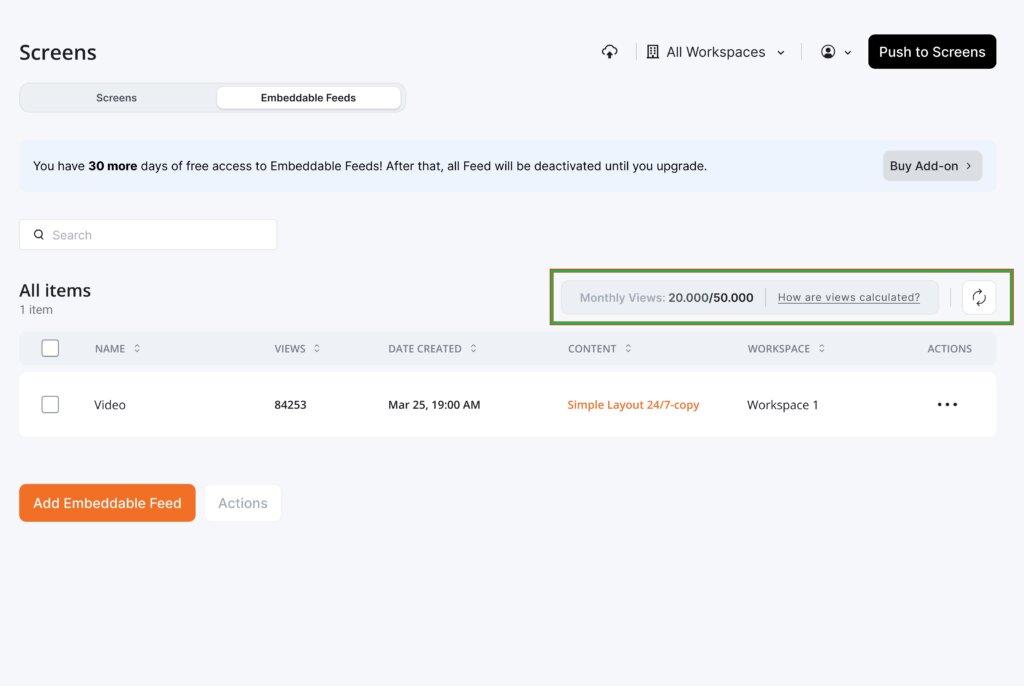Image resolution: width=1024 pixels, height=686 pixels.
Task: Check the Video row checkbox
Action: pyautogui.click(x=50, y=404)
